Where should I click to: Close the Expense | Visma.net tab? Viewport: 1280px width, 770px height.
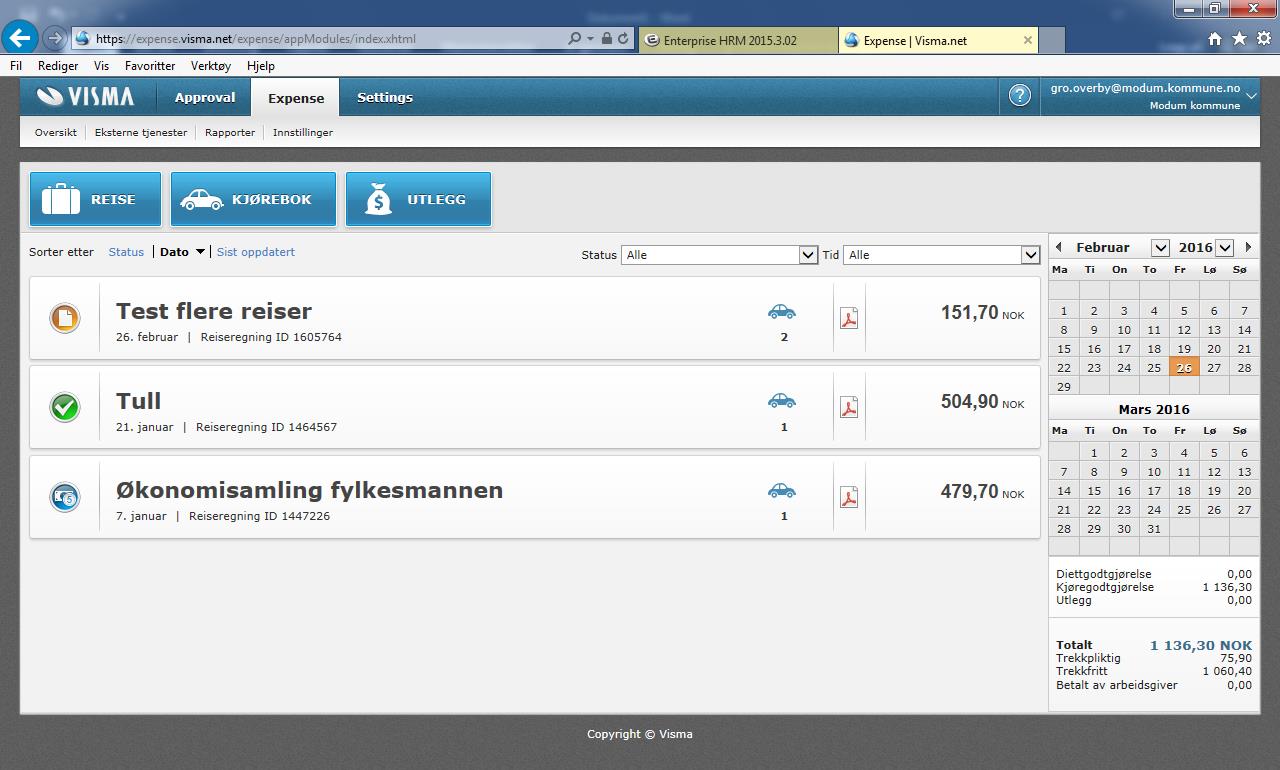1027,40
